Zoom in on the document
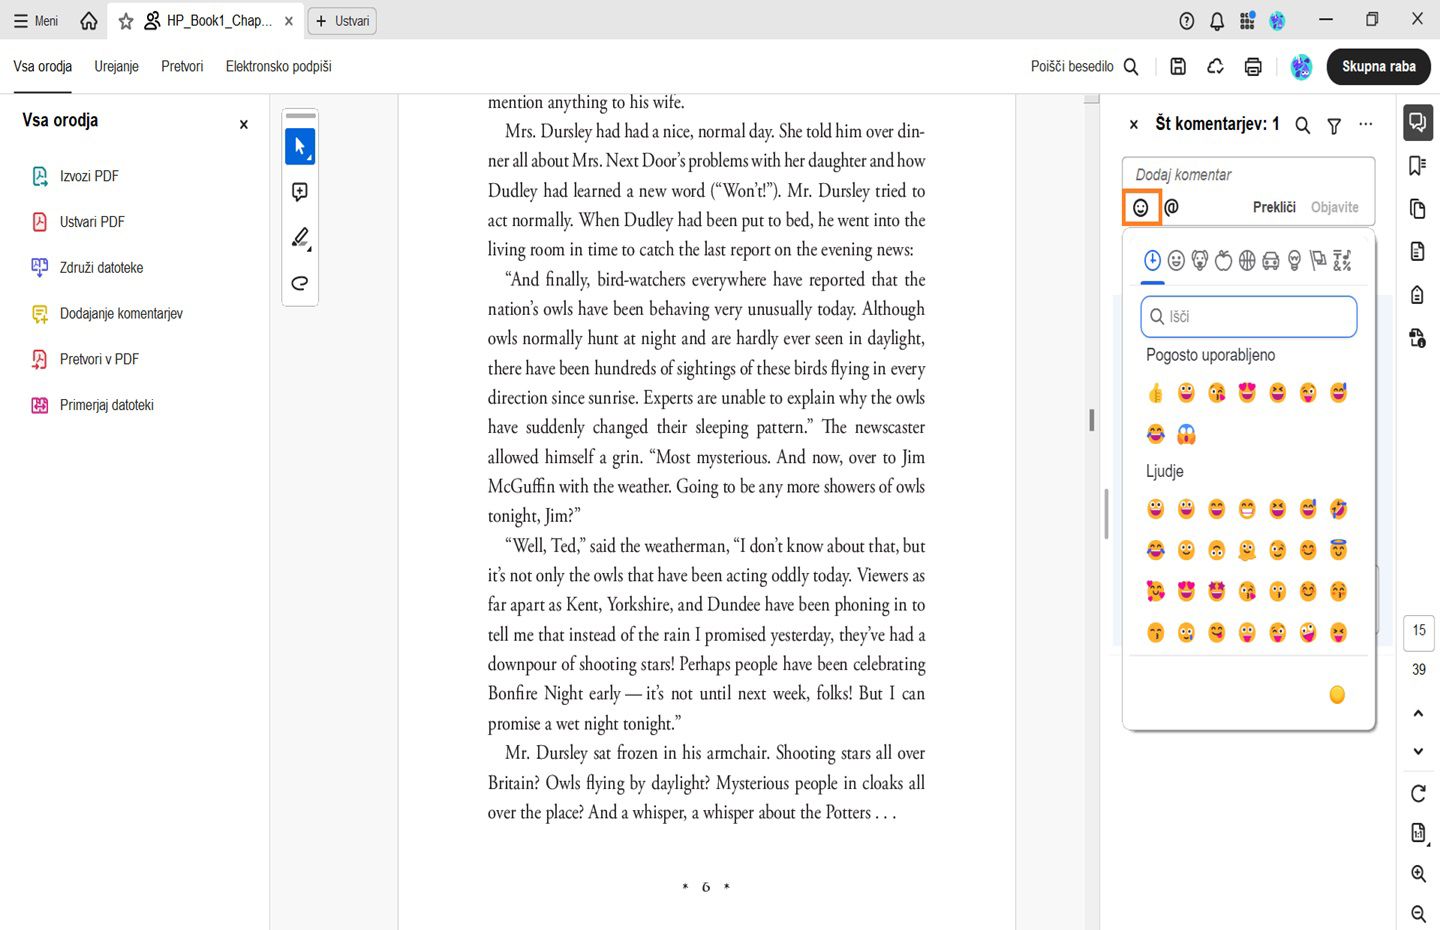Viewport: 1440px width, 930px height. tap(1418, 874)
